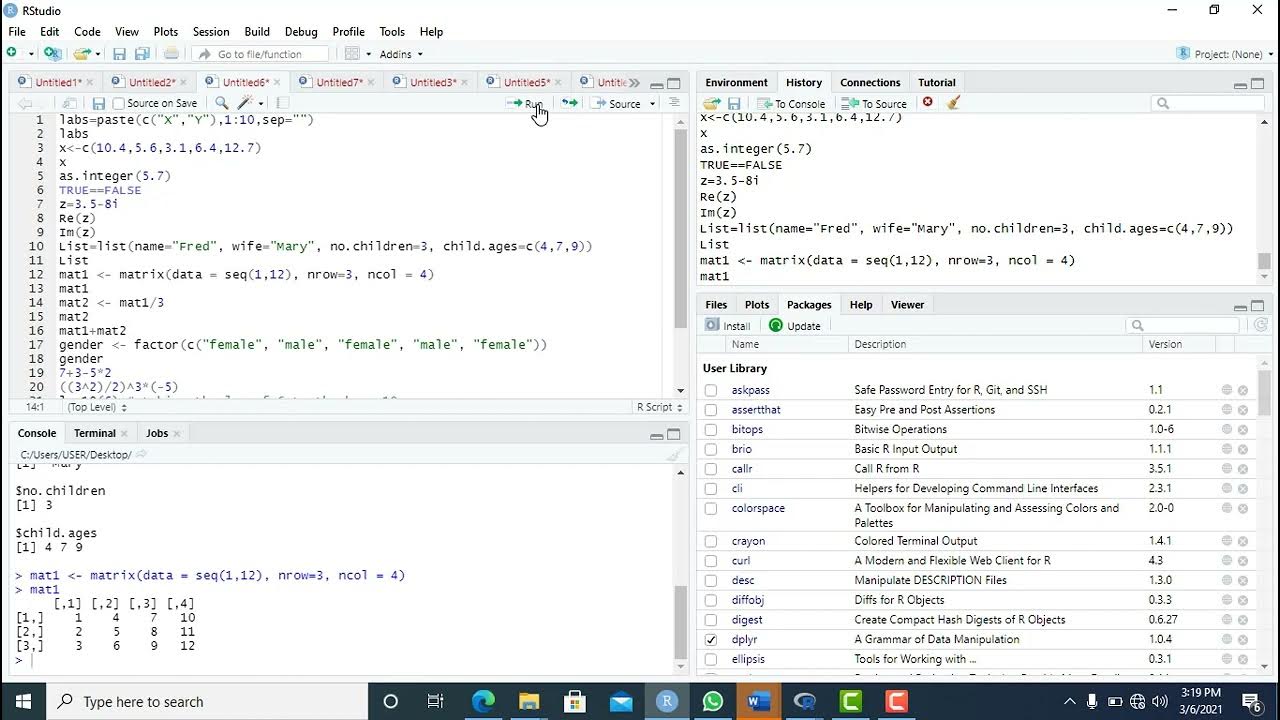
Task: Check the digest package checkbox
Action: 711,620
